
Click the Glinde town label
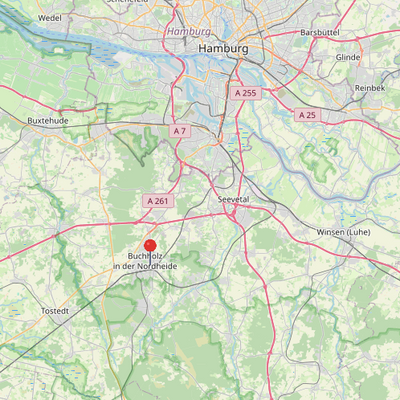tap(348, 57)
